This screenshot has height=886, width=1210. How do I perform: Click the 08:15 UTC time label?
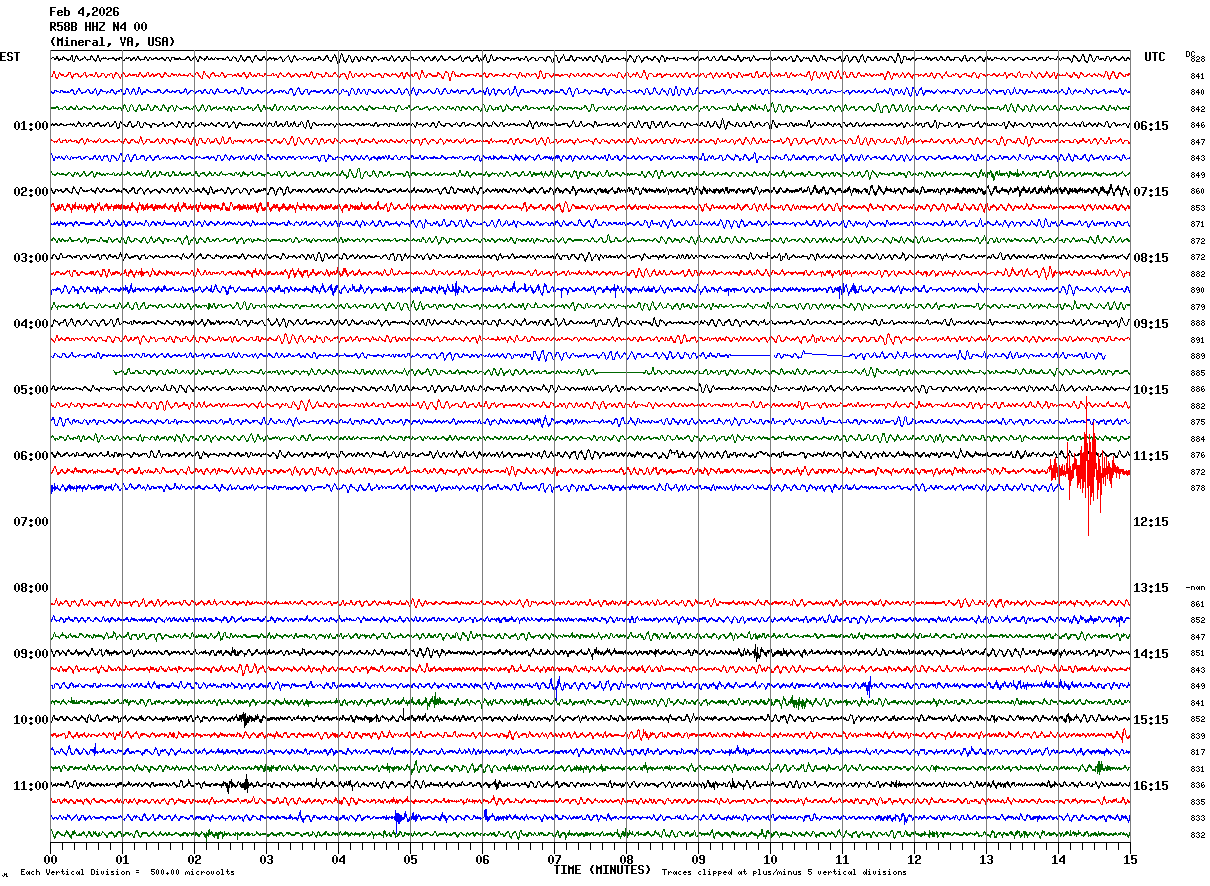(1151, 258)
